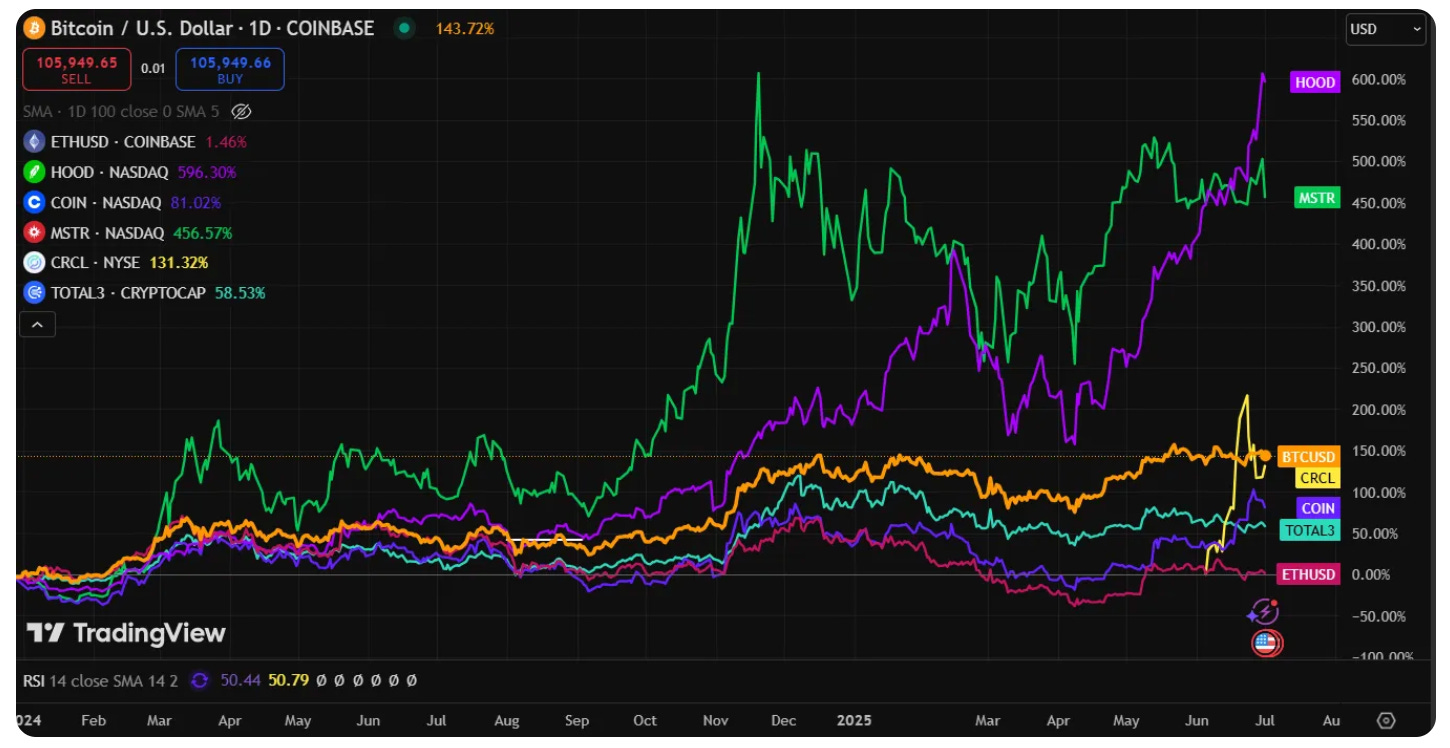The width and height of the screenshot is (1450, 748).
Task: Click the RSI 14 close SMA 14 2 label
Action: point(100,680)
